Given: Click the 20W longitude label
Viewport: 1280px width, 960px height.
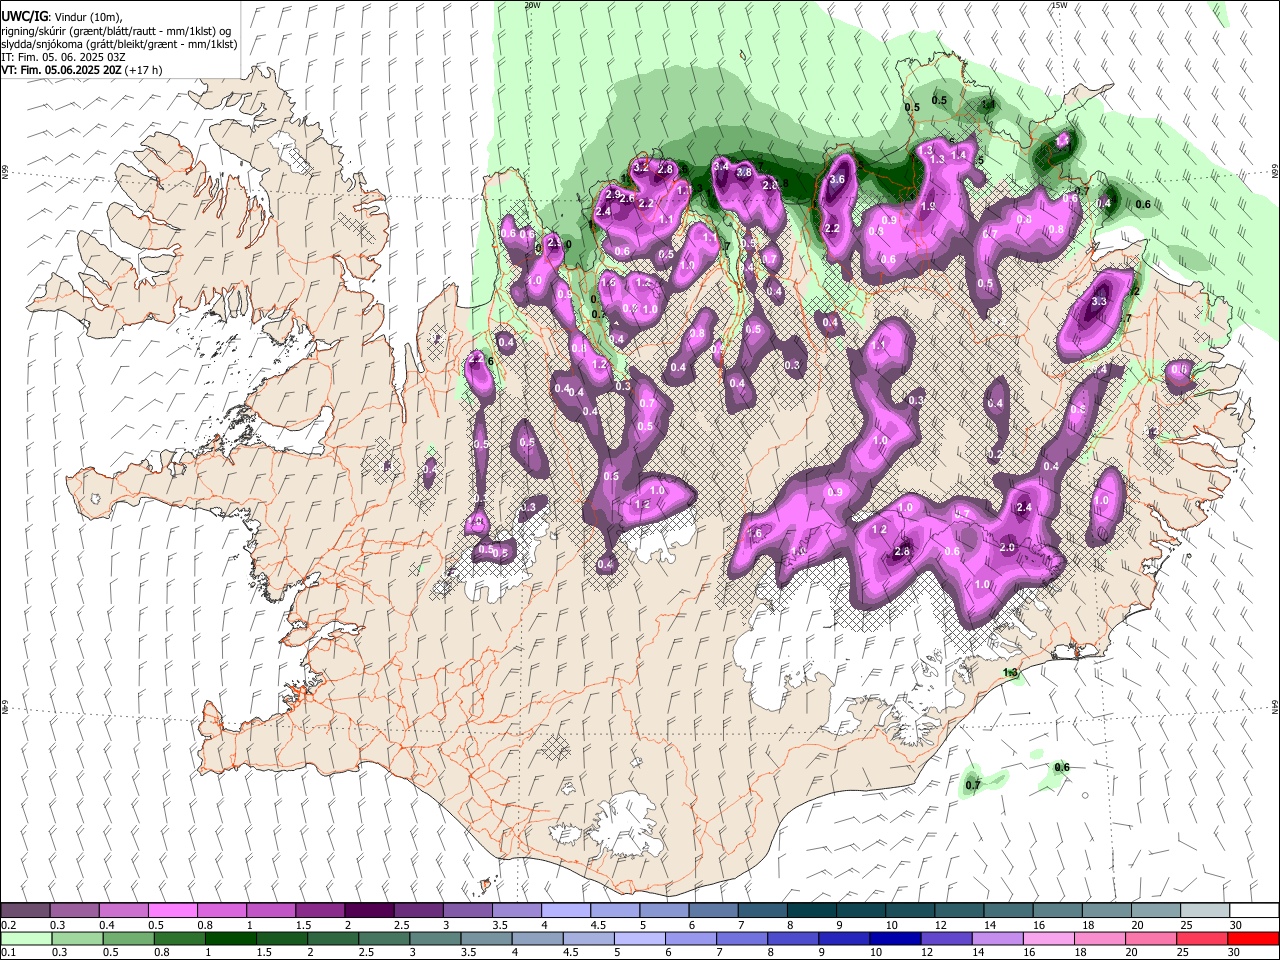Looking at the screenshot, I should pos(532,5).
